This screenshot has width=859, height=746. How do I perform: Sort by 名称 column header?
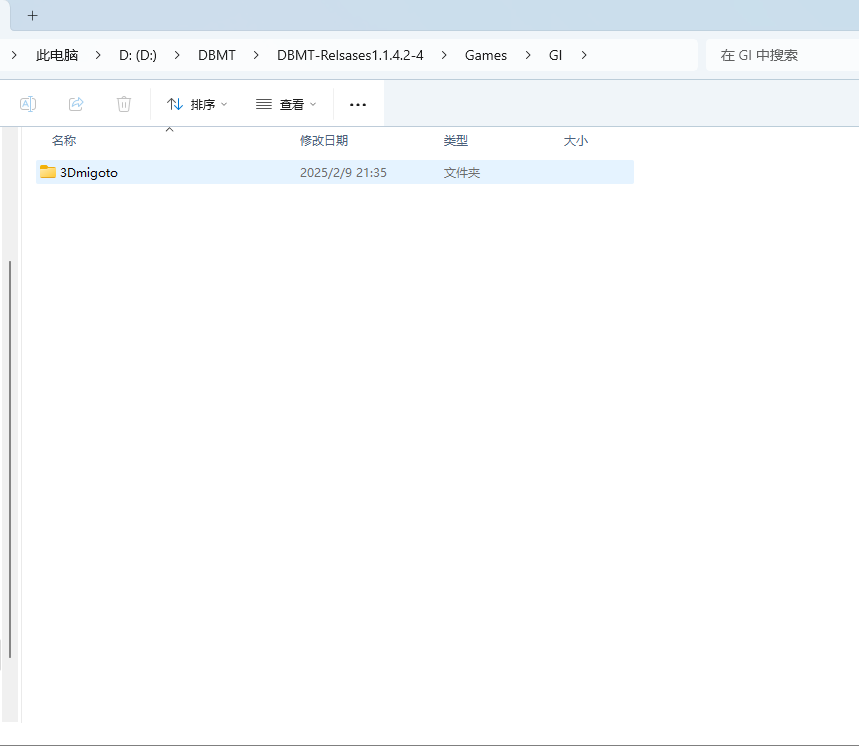click(64, 141)
